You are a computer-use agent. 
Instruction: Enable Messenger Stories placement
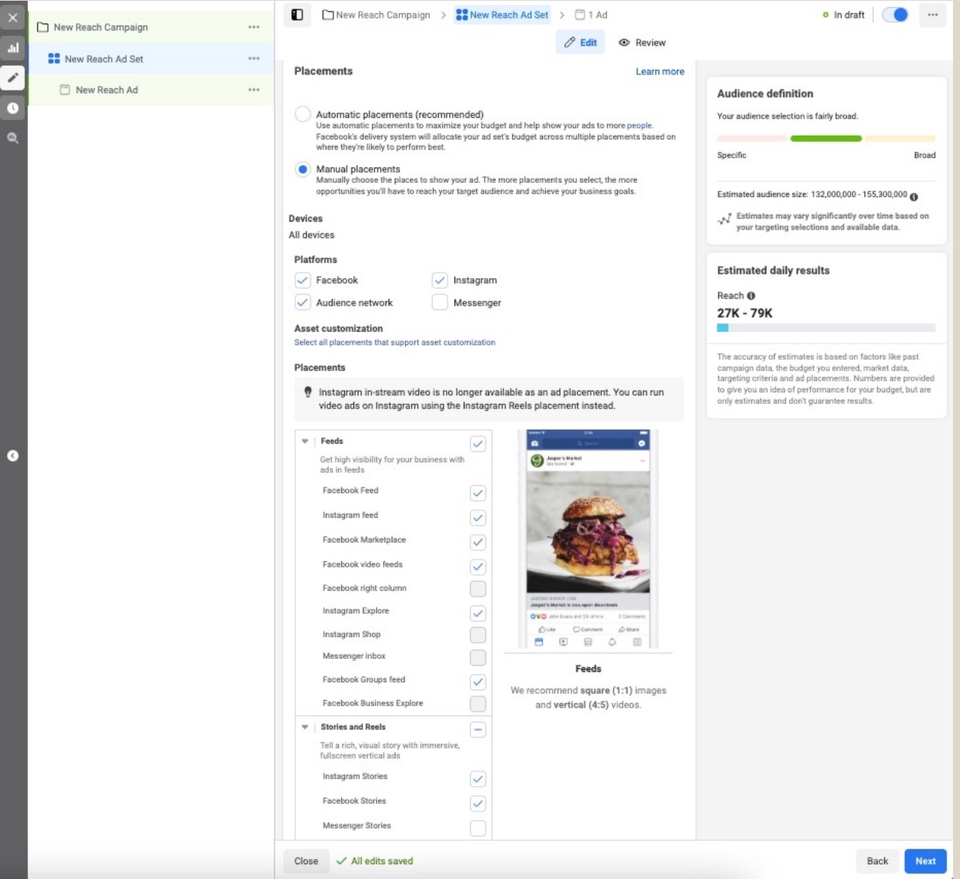click(478, 828)
